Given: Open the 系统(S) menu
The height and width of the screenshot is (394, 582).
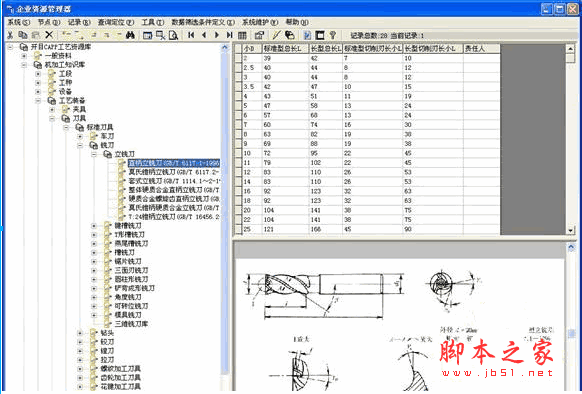Looking at the screenshot, I should 19,22.
